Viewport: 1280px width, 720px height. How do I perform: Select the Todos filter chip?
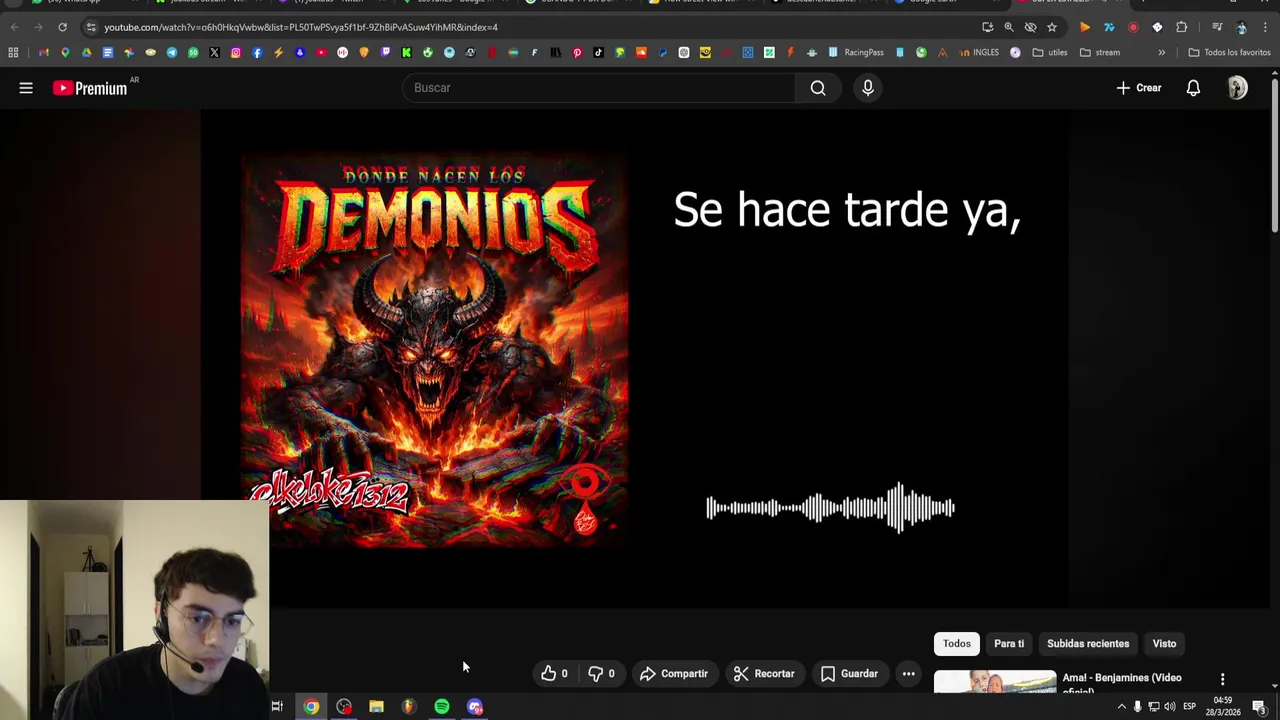957,644
